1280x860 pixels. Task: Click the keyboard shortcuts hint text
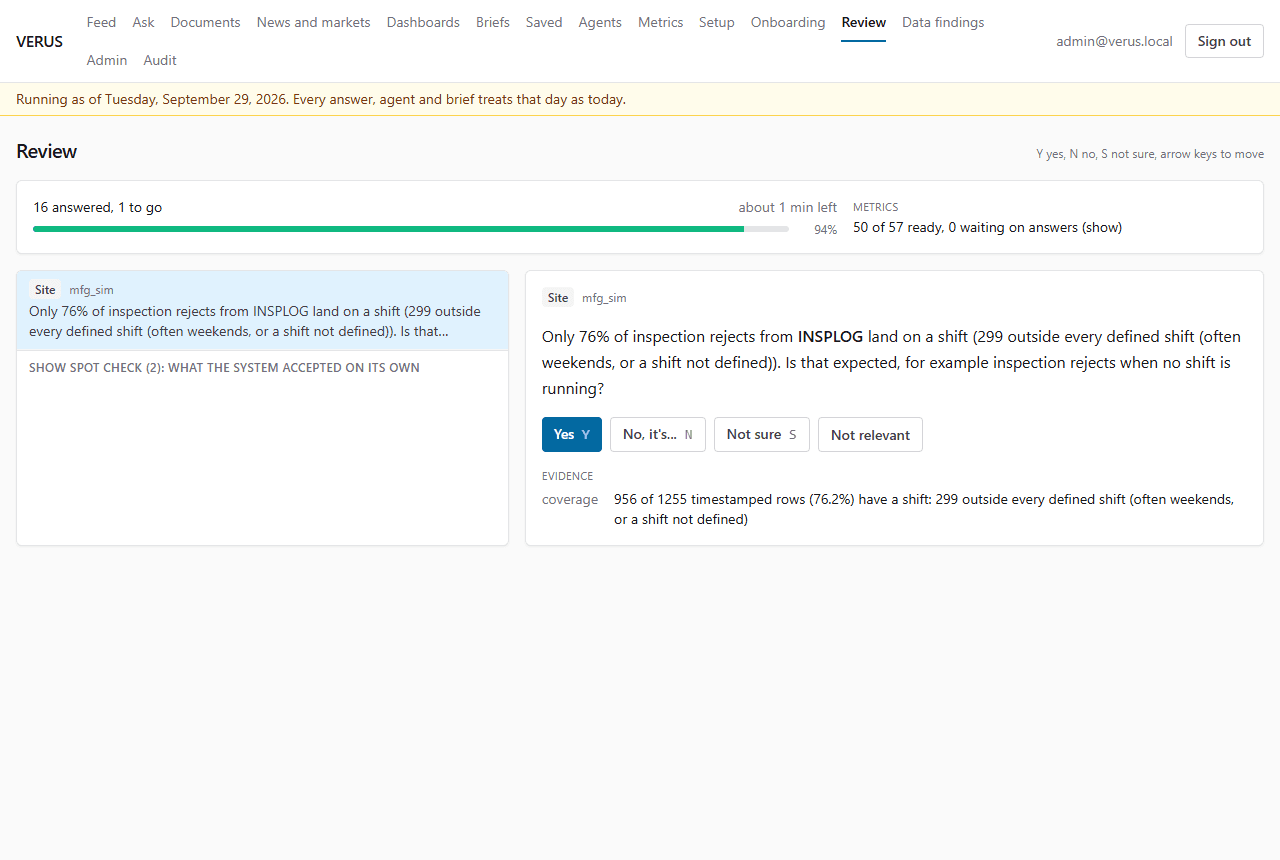click(1150, 154)
